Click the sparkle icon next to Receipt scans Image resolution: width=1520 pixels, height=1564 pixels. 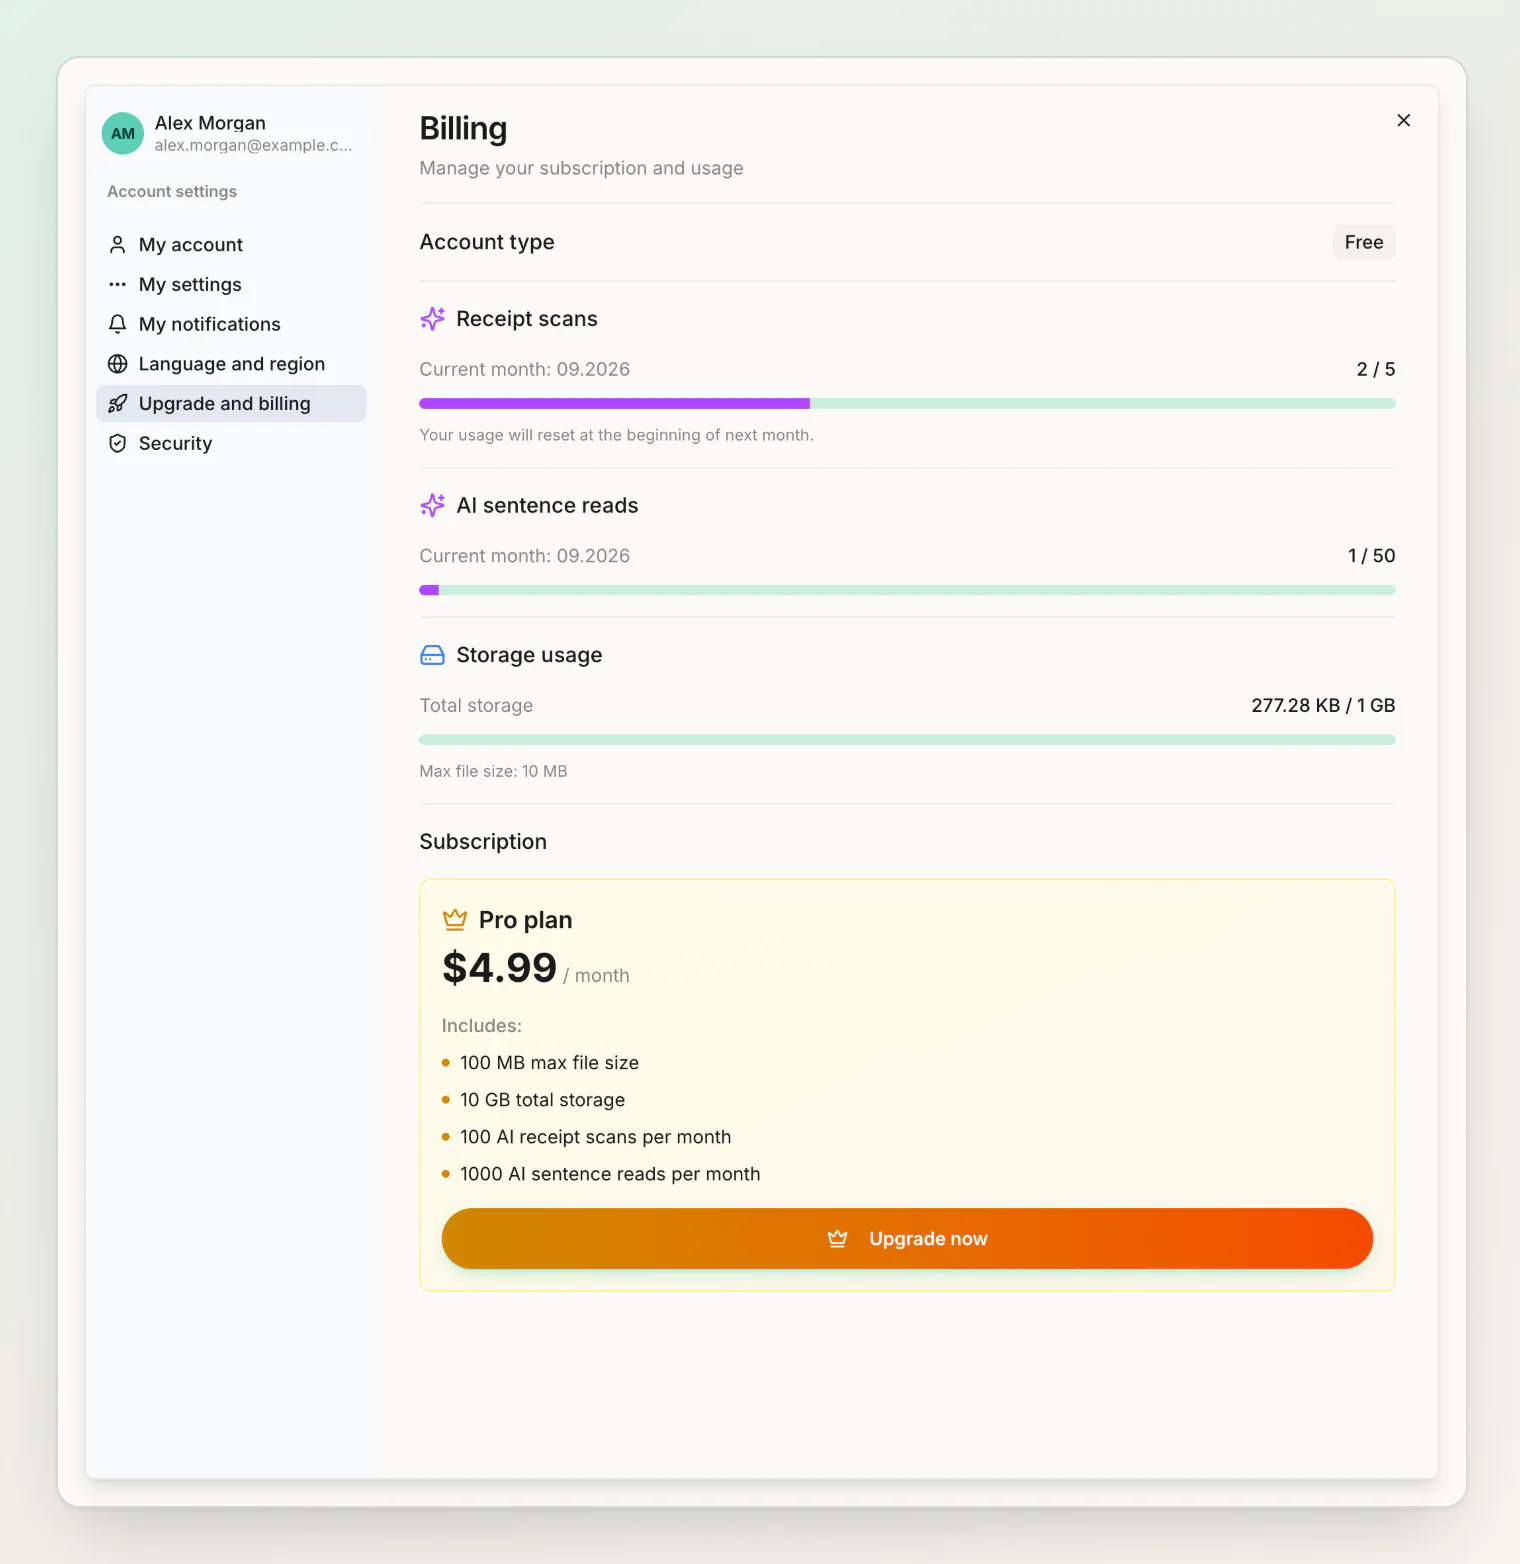click(x=432, y=319)
